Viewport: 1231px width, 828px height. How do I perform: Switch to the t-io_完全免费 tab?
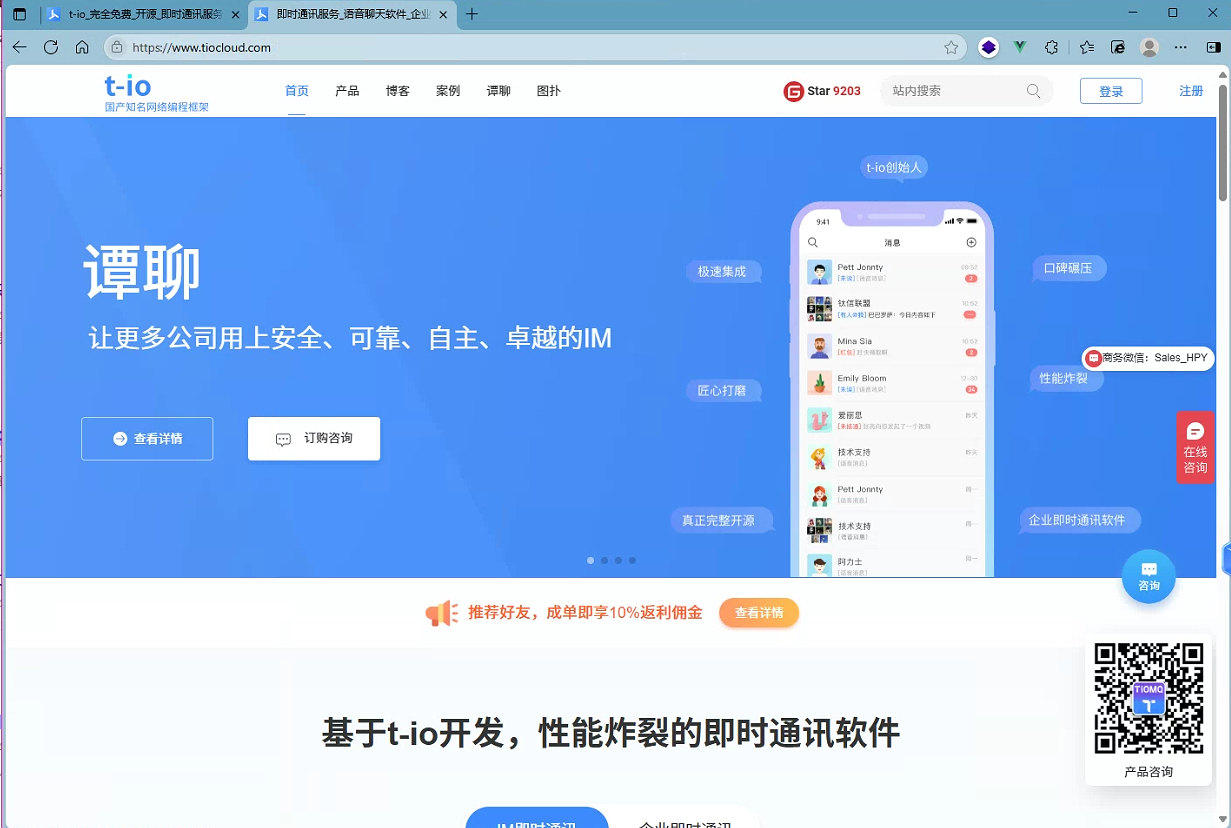[144, 14]
